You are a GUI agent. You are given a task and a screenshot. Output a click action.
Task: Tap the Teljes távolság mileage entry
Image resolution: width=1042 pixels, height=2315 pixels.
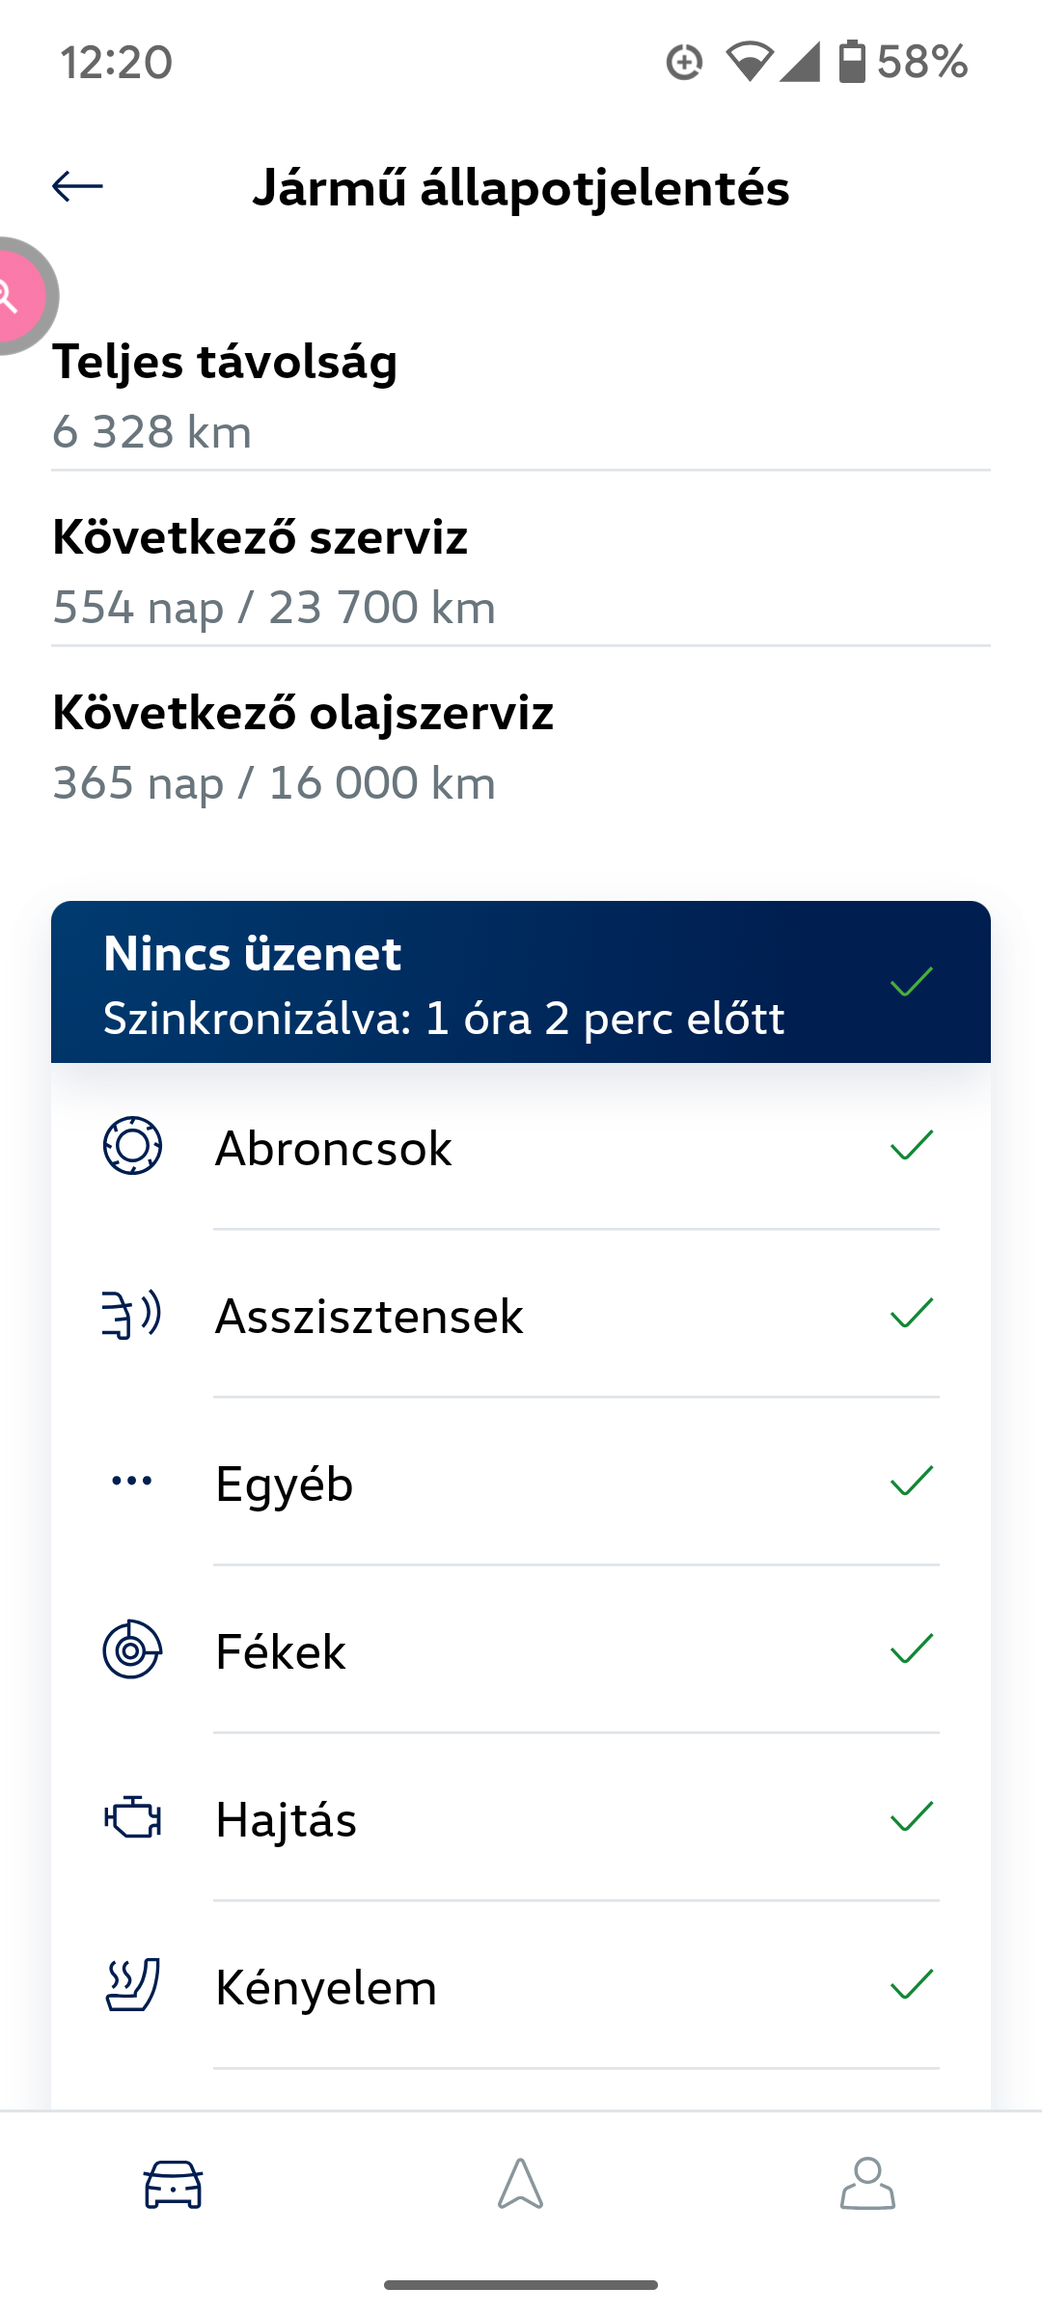click(521, 396)
